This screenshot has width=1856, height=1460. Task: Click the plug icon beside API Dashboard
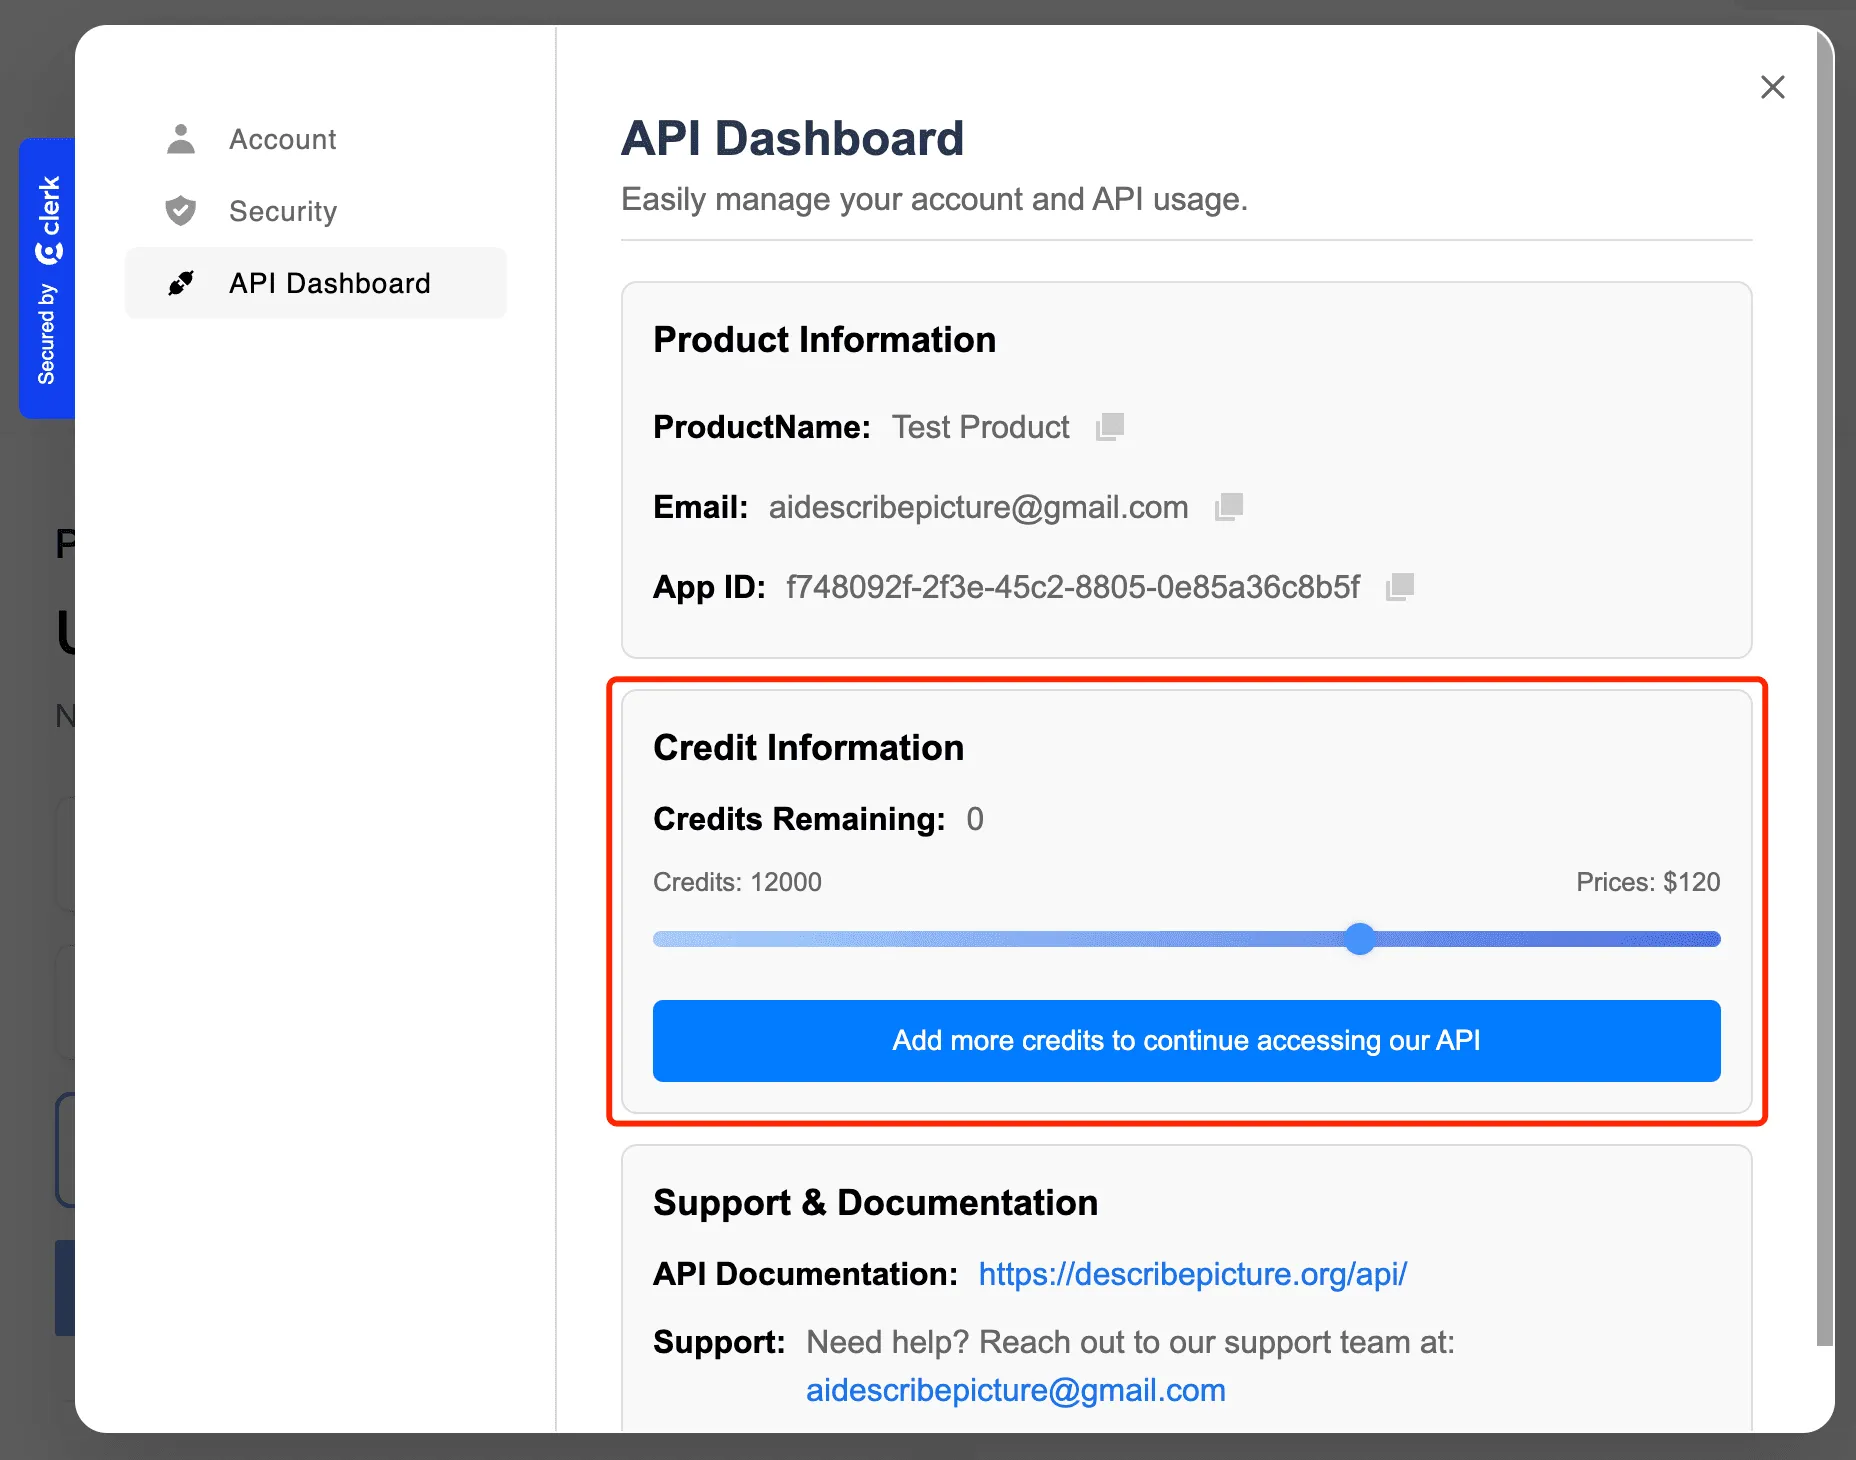pyautogui.click(x=181, y=283)
